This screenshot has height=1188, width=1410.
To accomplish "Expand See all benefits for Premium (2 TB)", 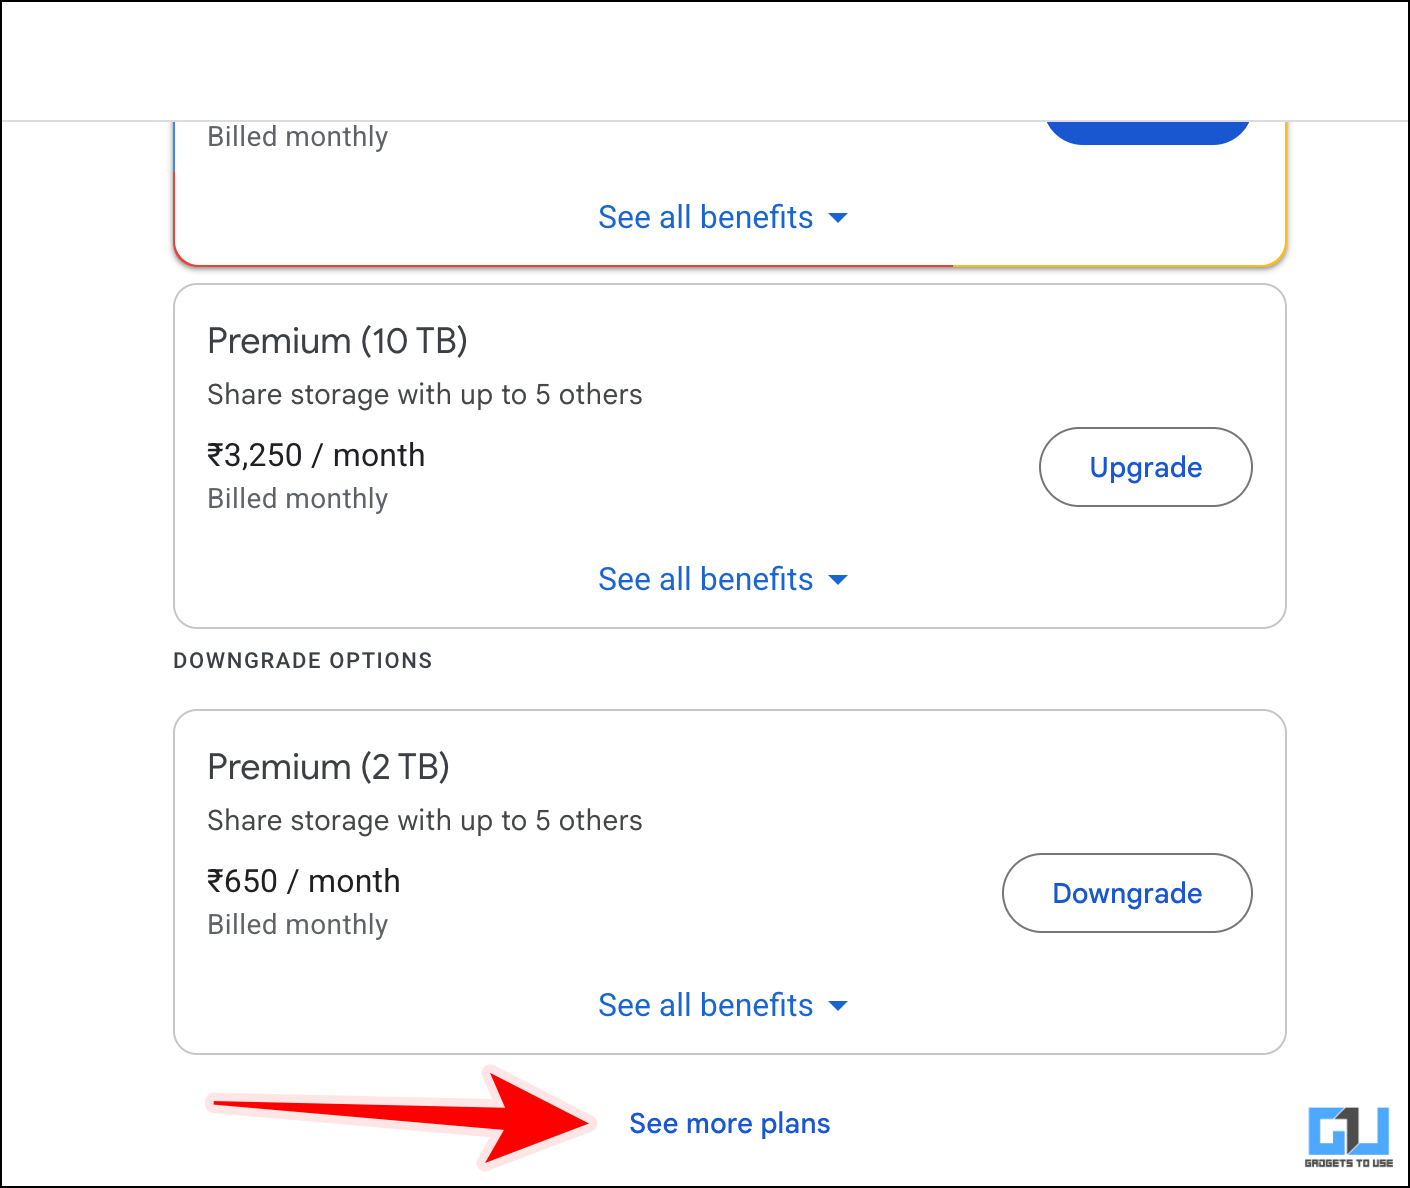I will (706, 1006).
